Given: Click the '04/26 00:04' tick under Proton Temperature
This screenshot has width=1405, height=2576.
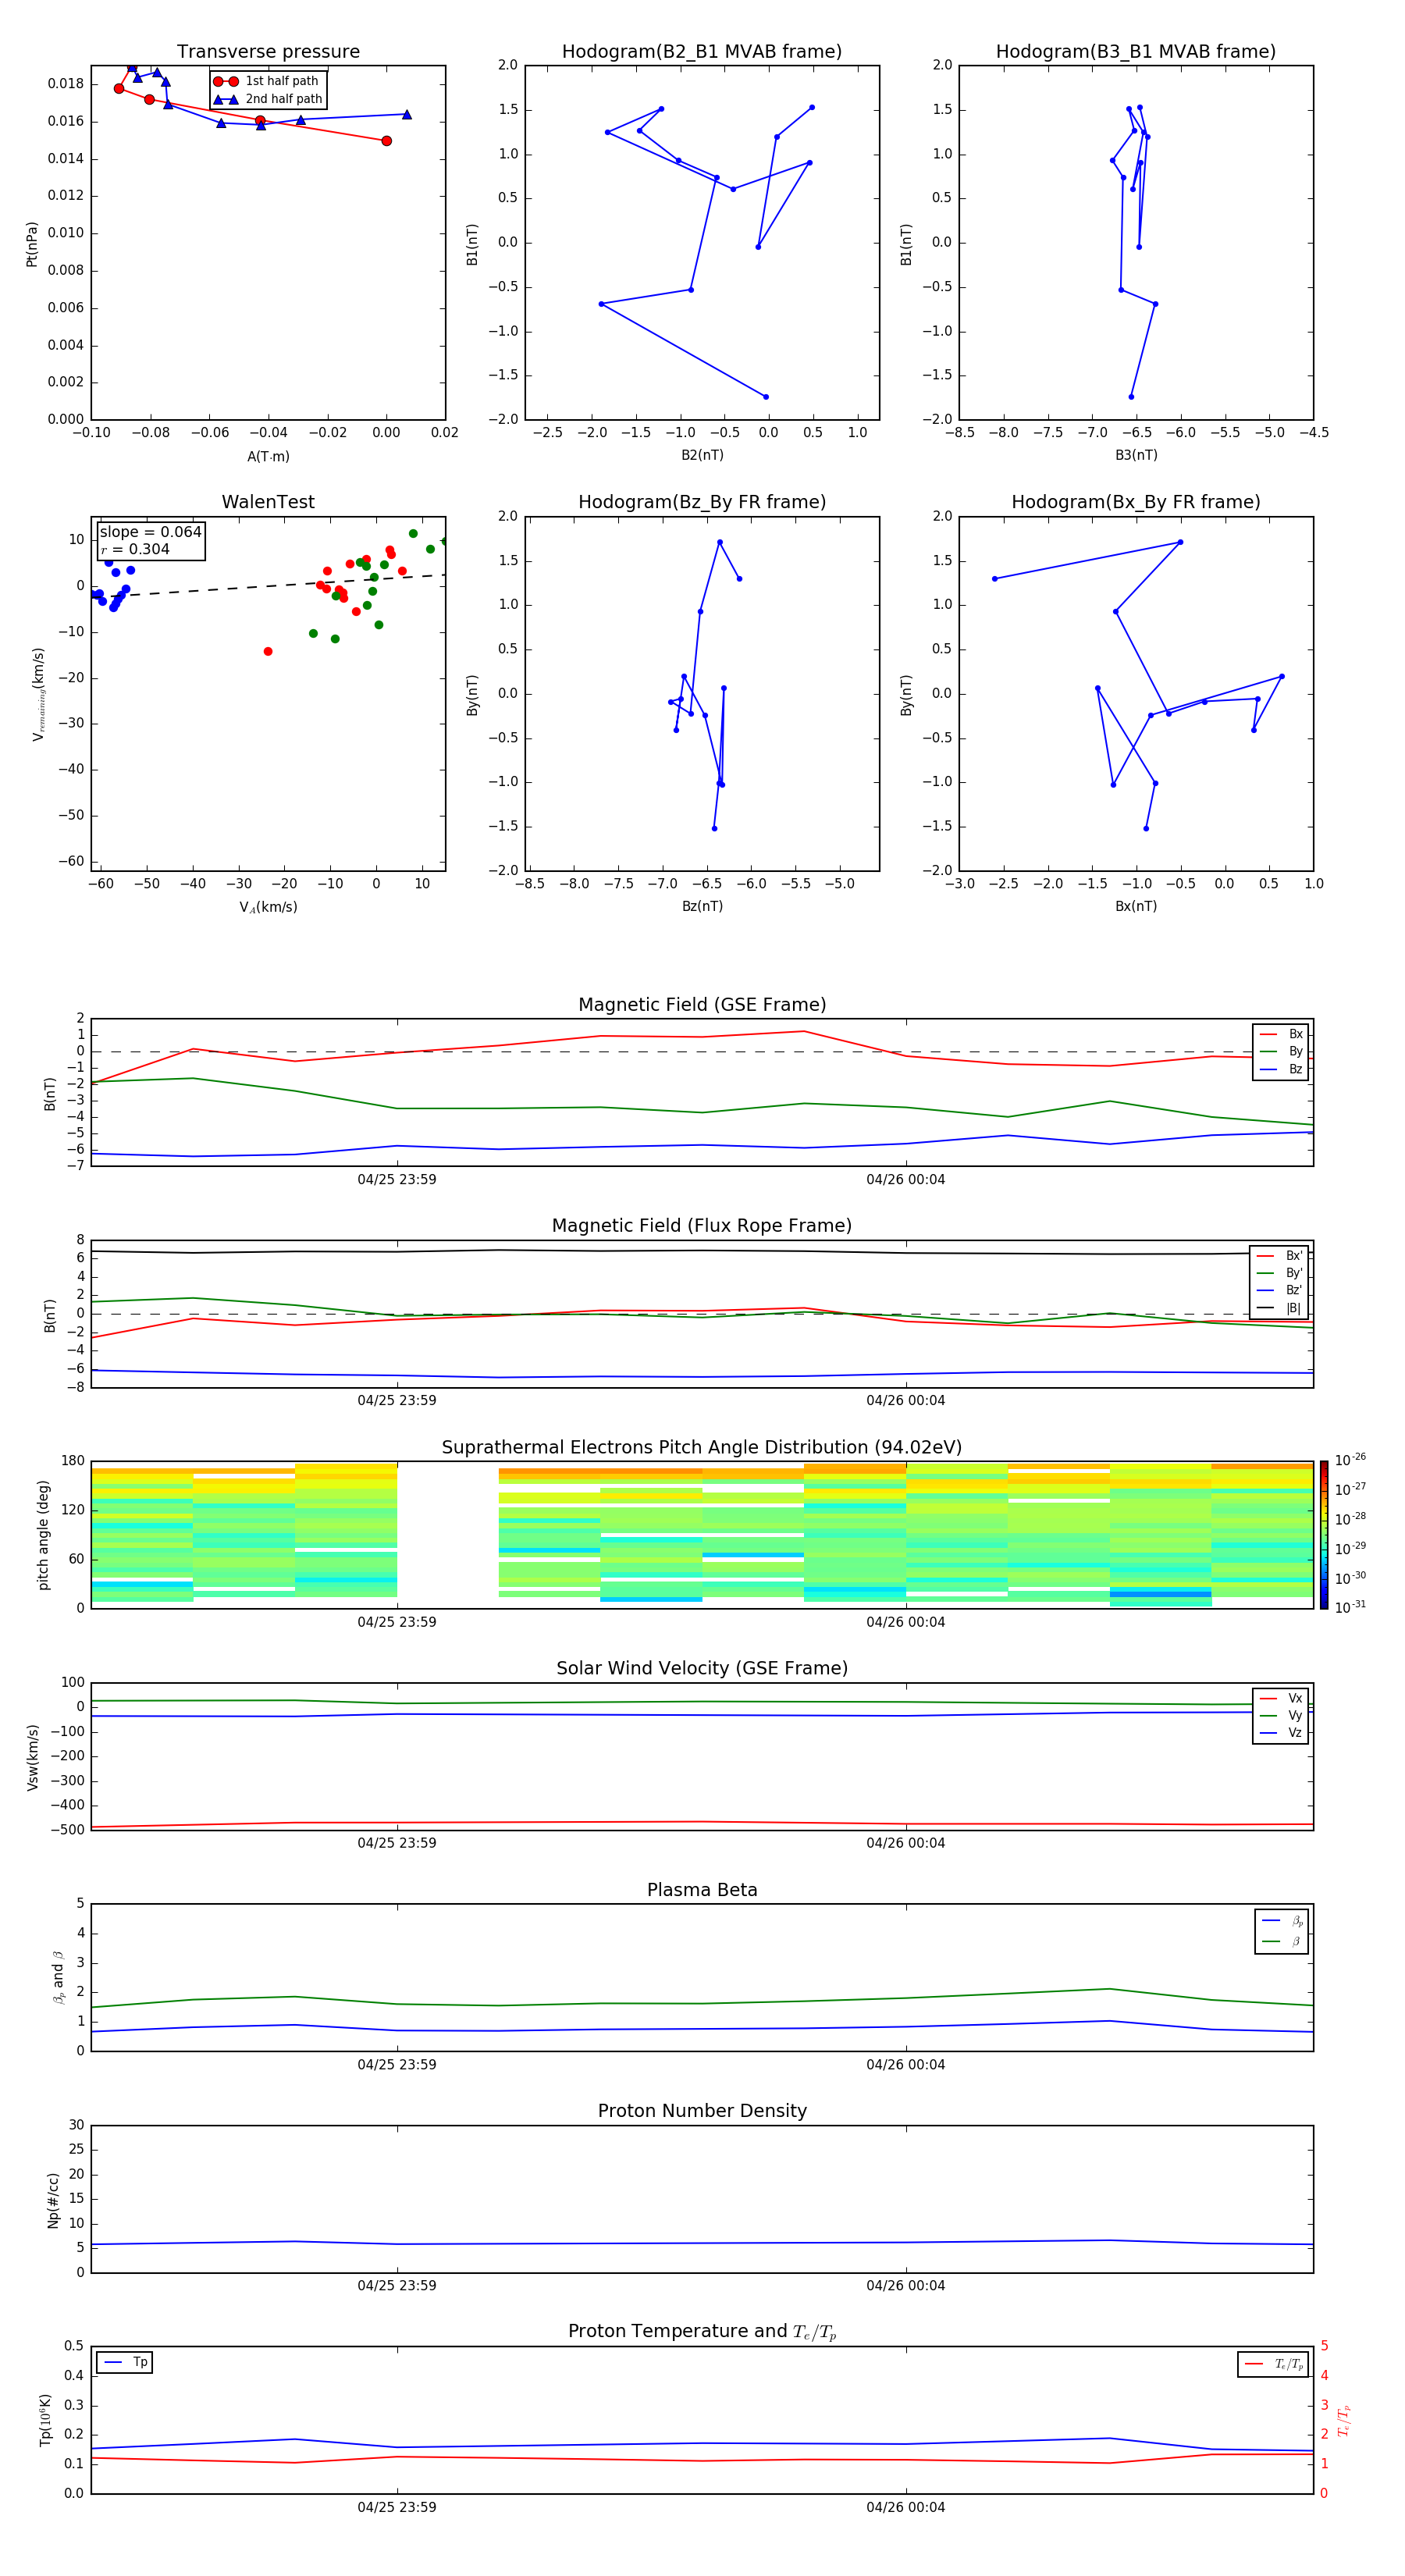Looking at the screenshot, I should point(906,2507).
